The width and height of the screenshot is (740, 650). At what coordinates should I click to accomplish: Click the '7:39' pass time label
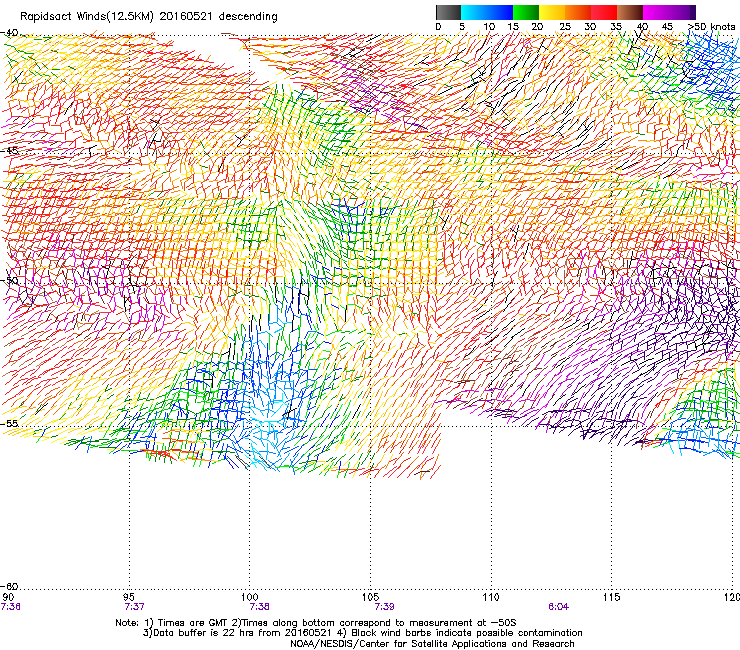click(x=384, y=607)
